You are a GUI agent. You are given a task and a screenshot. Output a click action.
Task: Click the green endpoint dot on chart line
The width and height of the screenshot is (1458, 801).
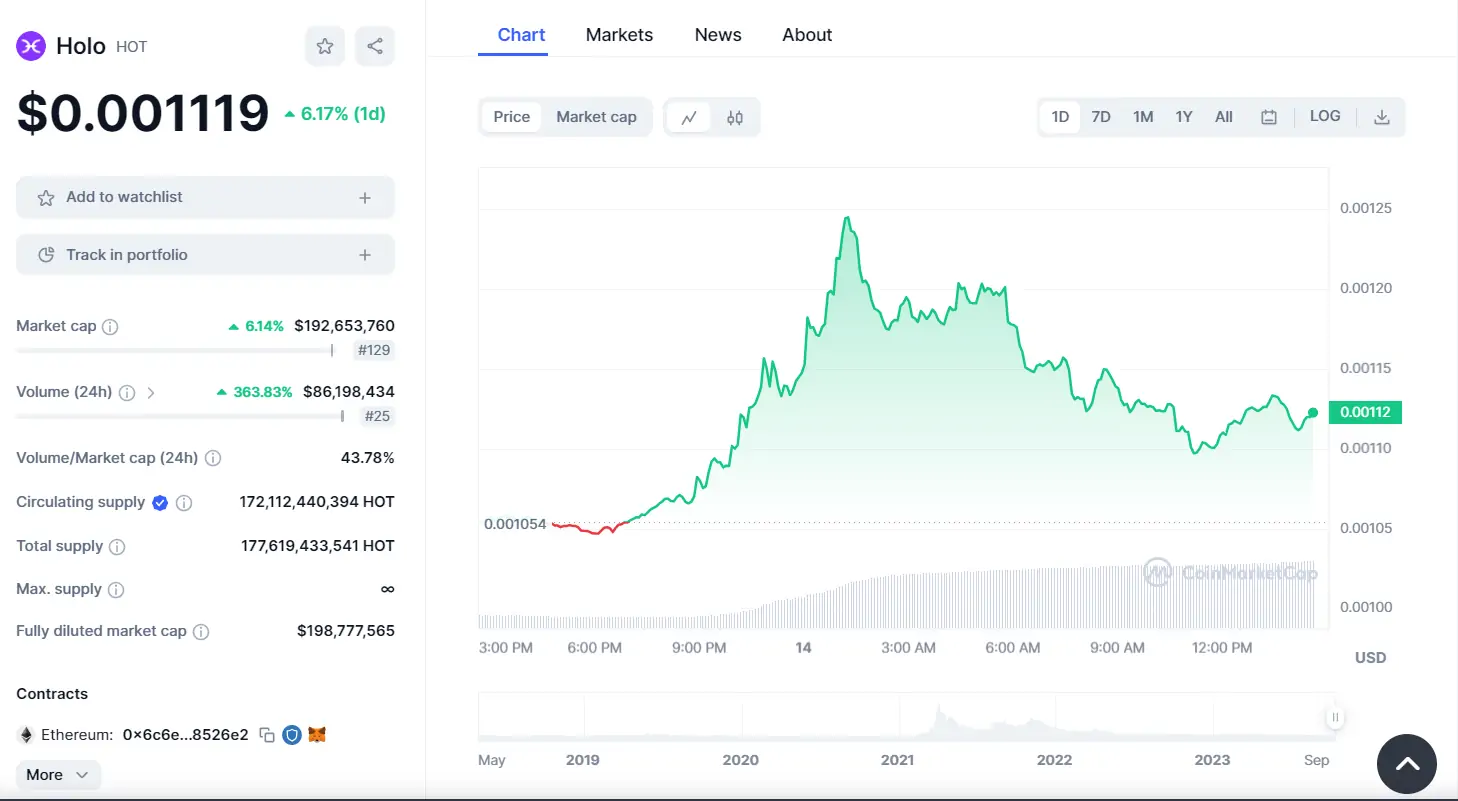1313,412
